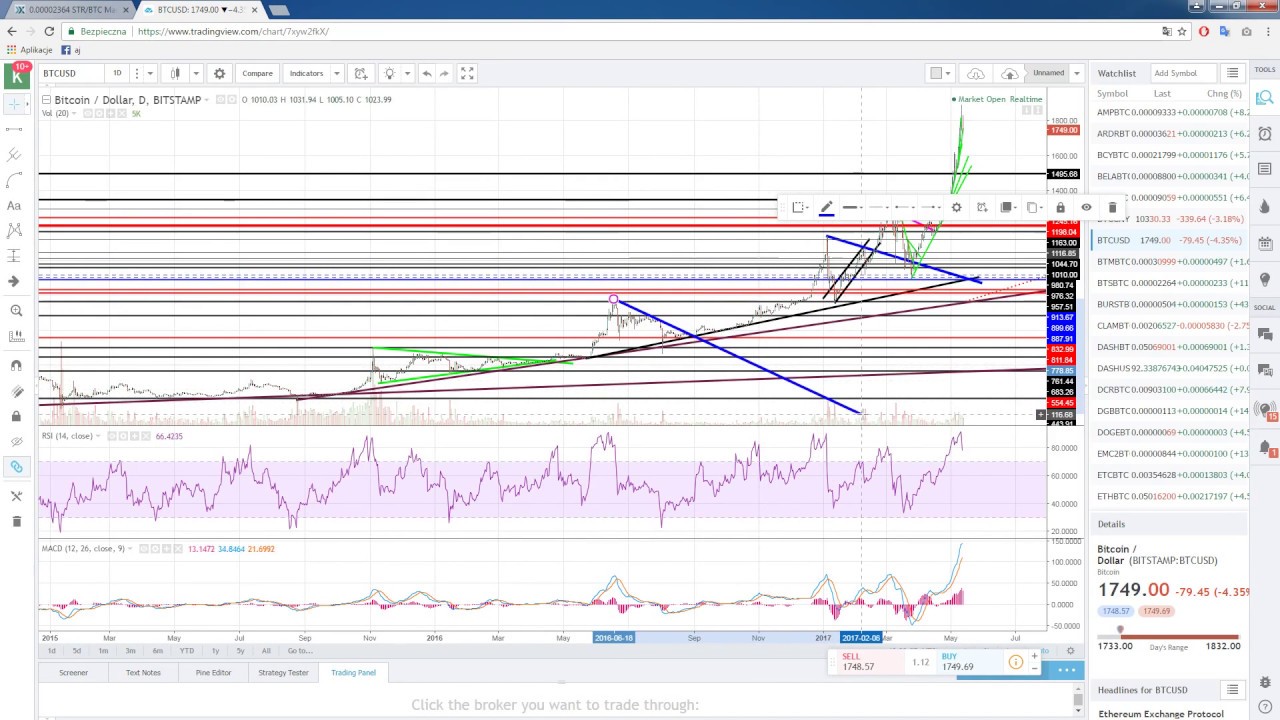Undo last action with back arrow
Image resolution: width=1280 pixels, height=720 pixels.
point(427,73)
